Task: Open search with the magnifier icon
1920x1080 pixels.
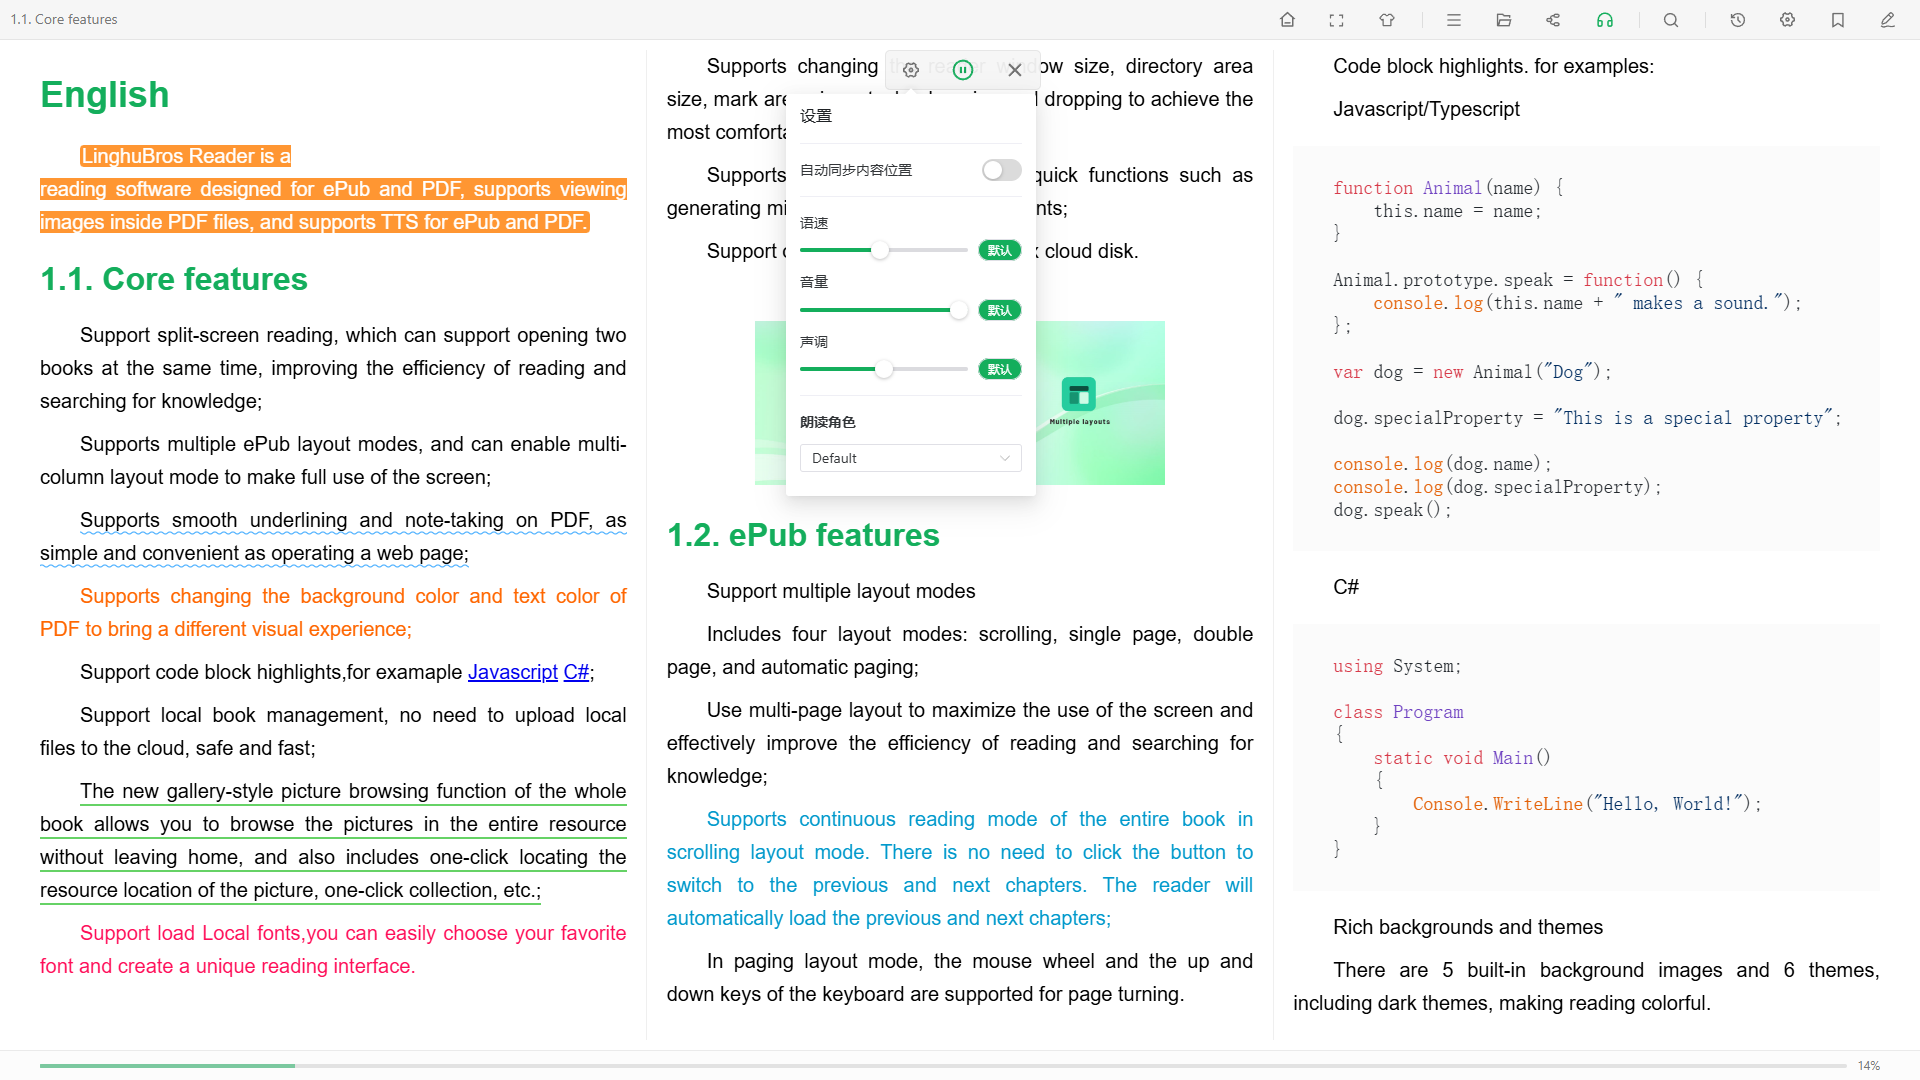Action: pyautogui.click(x=1670, y=20)
